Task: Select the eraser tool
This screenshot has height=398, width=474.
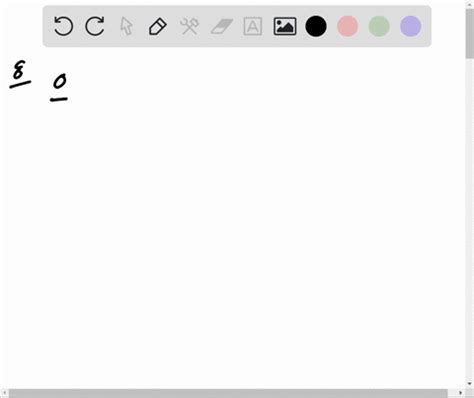Action: [221, 26]
